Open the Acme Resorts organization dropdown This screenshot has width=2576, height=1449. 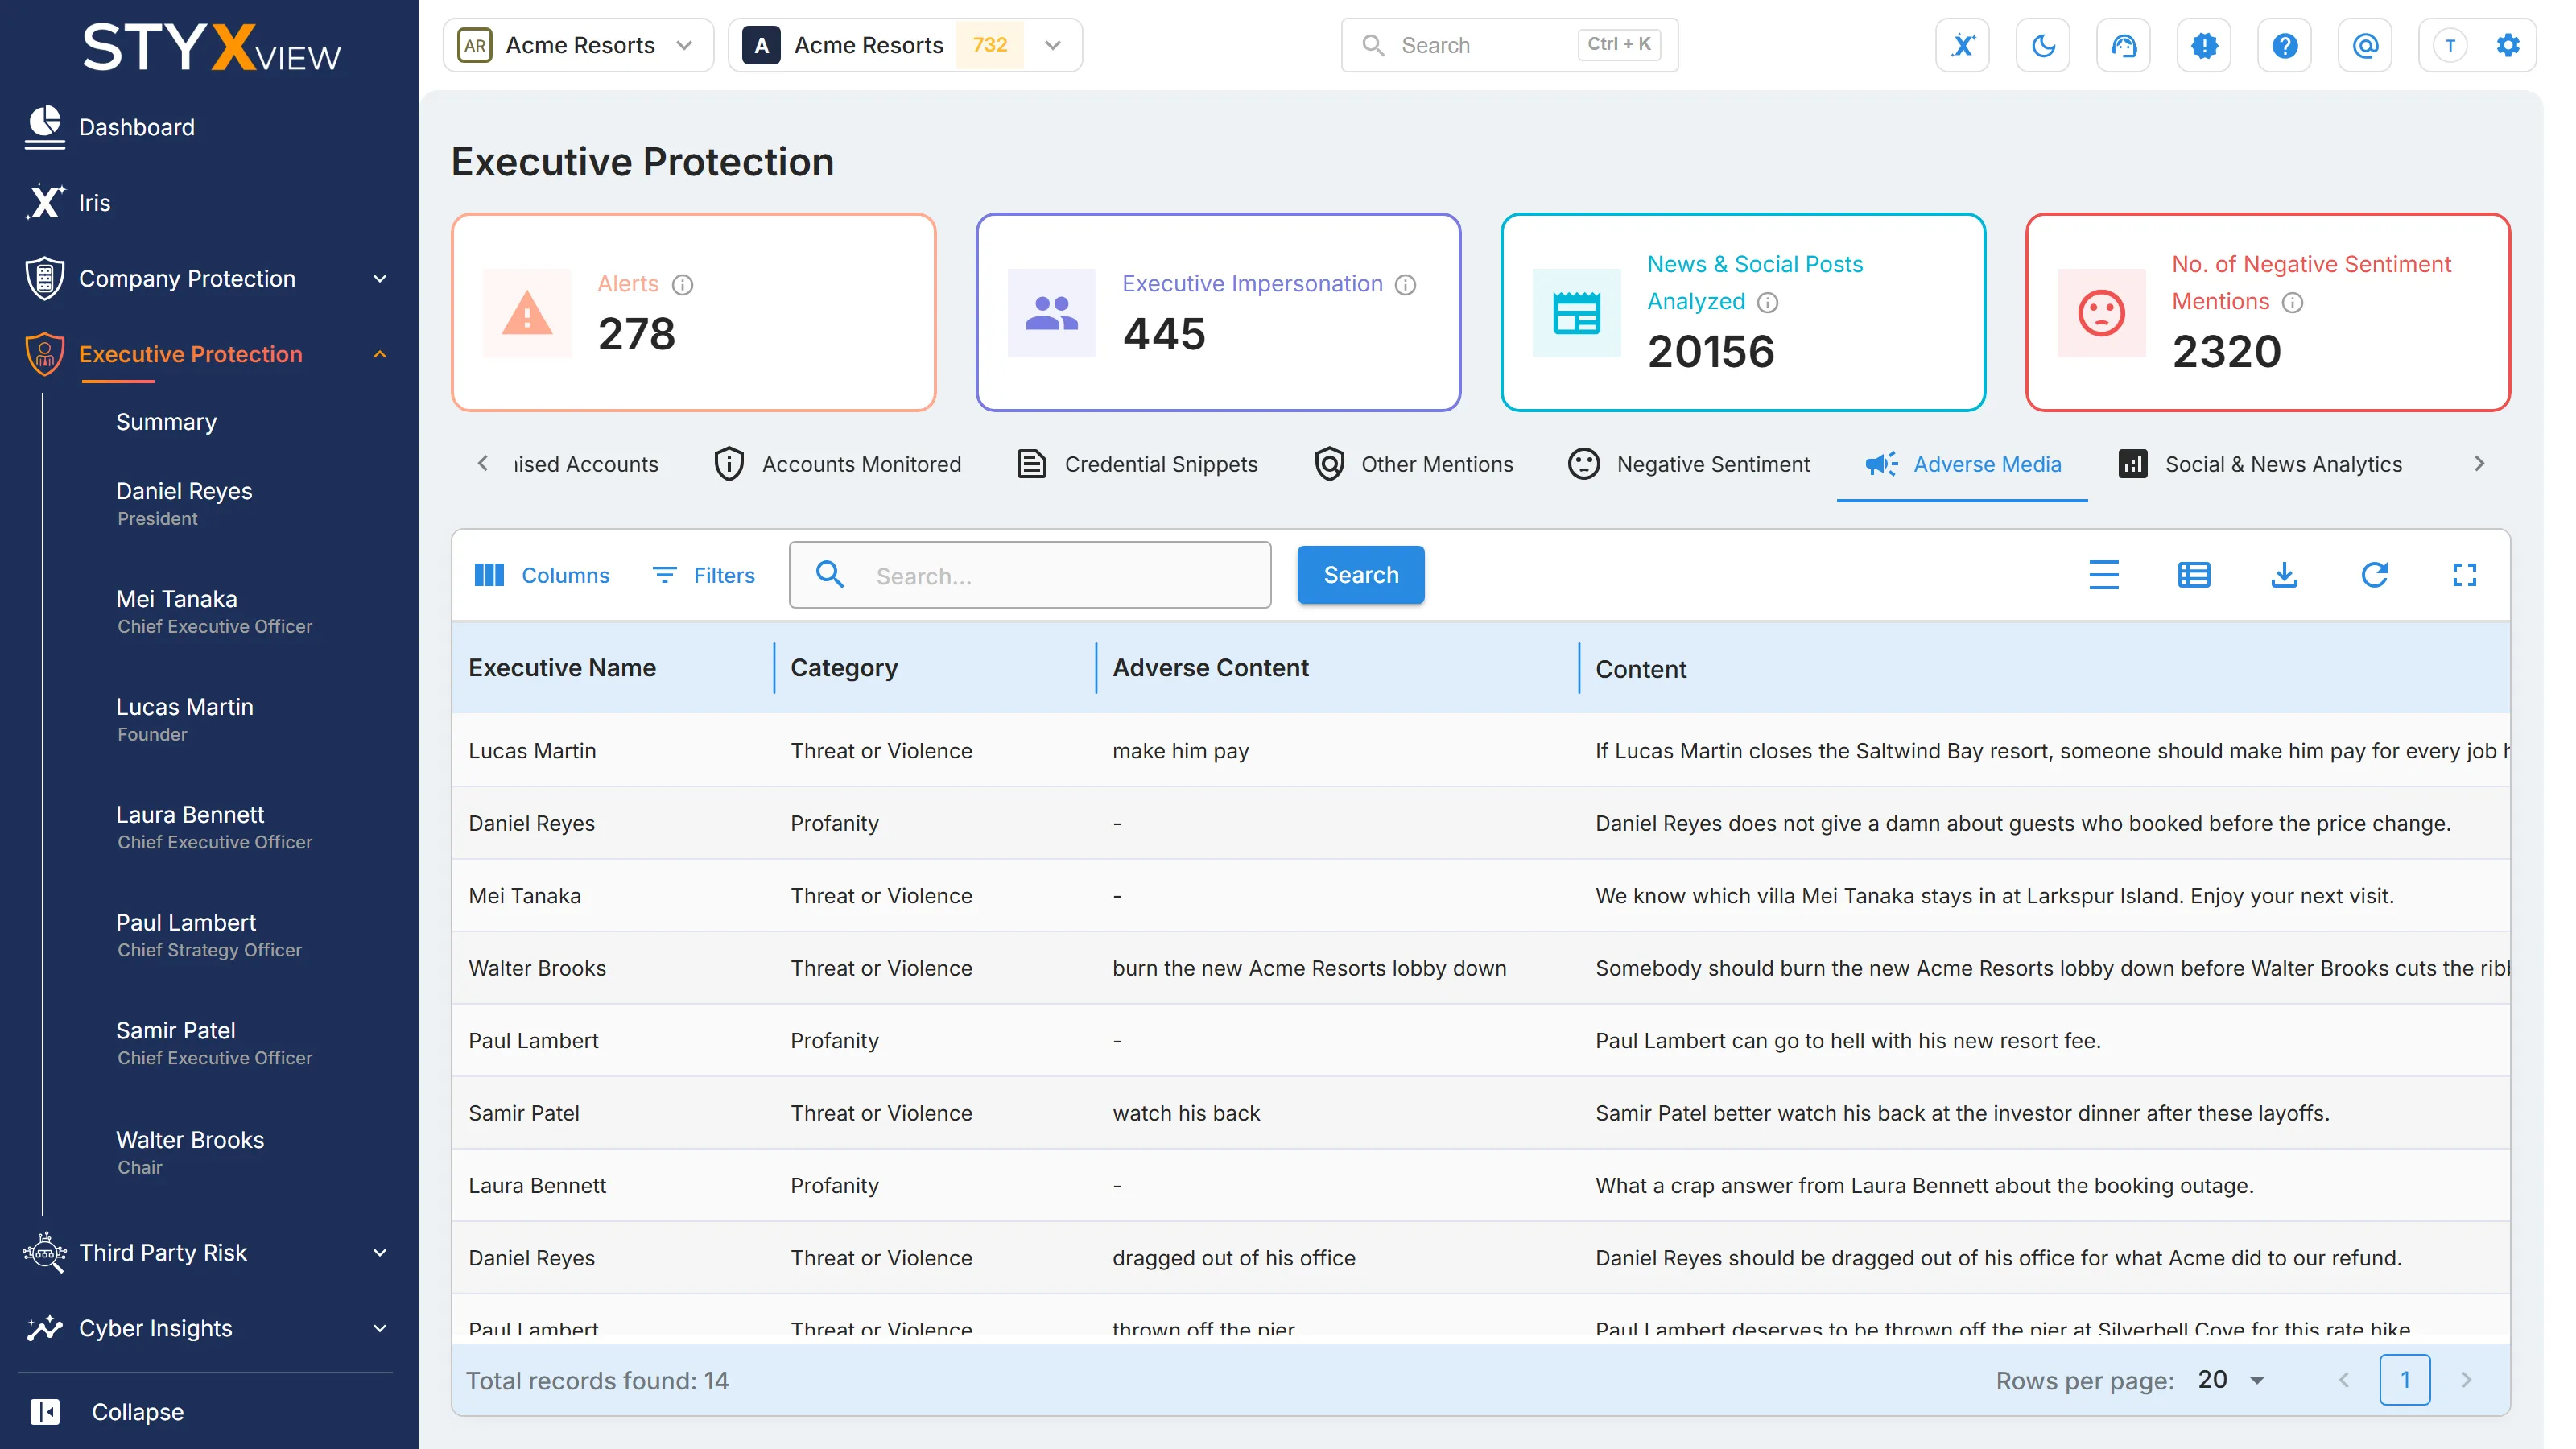(578, 45)
